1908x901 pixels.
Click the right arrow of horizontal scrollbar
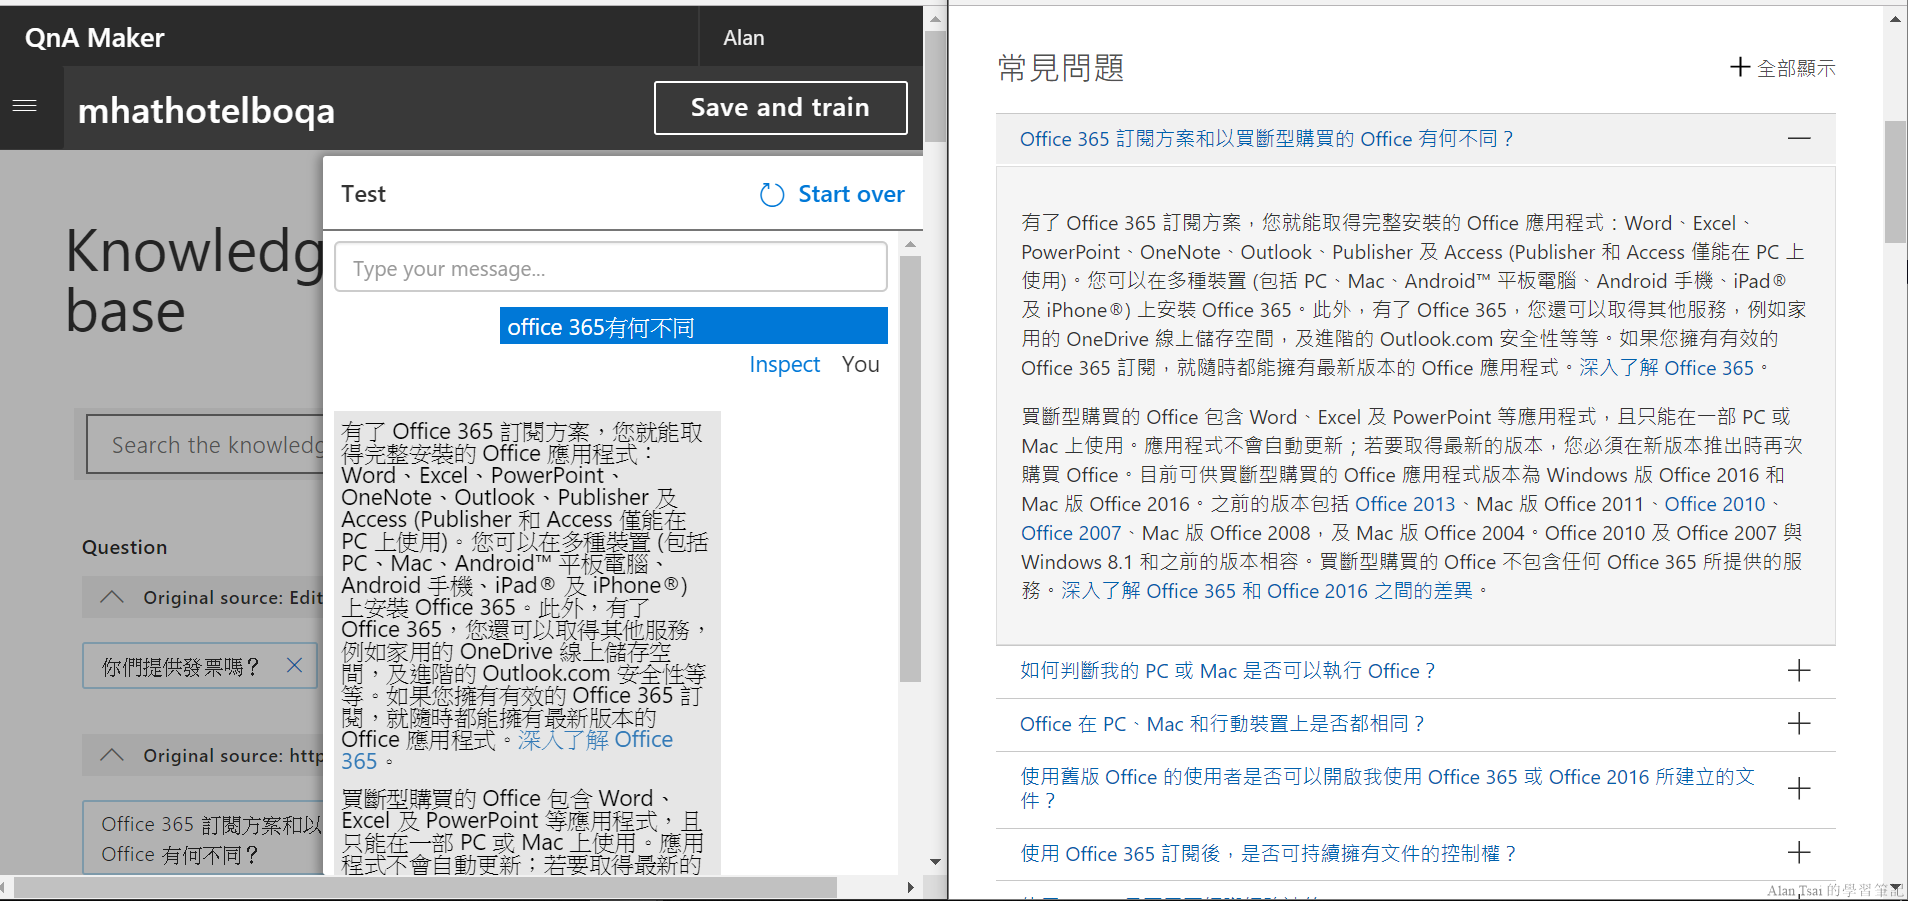(x=910, y=887)
